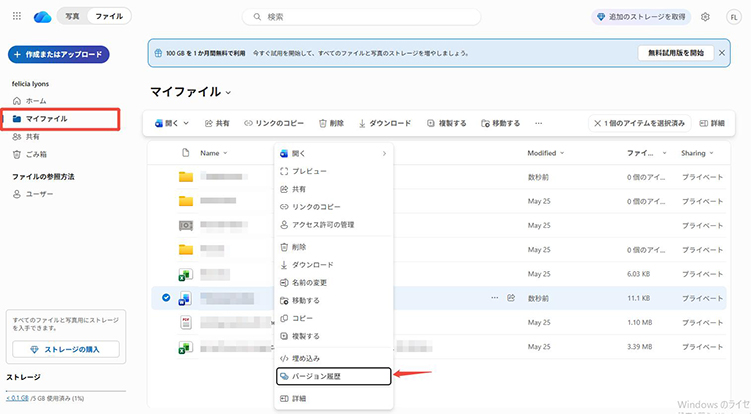Select マイファイル in sidebar
The width and height of the screenshot is (751, 414).
tap(60, 119)
